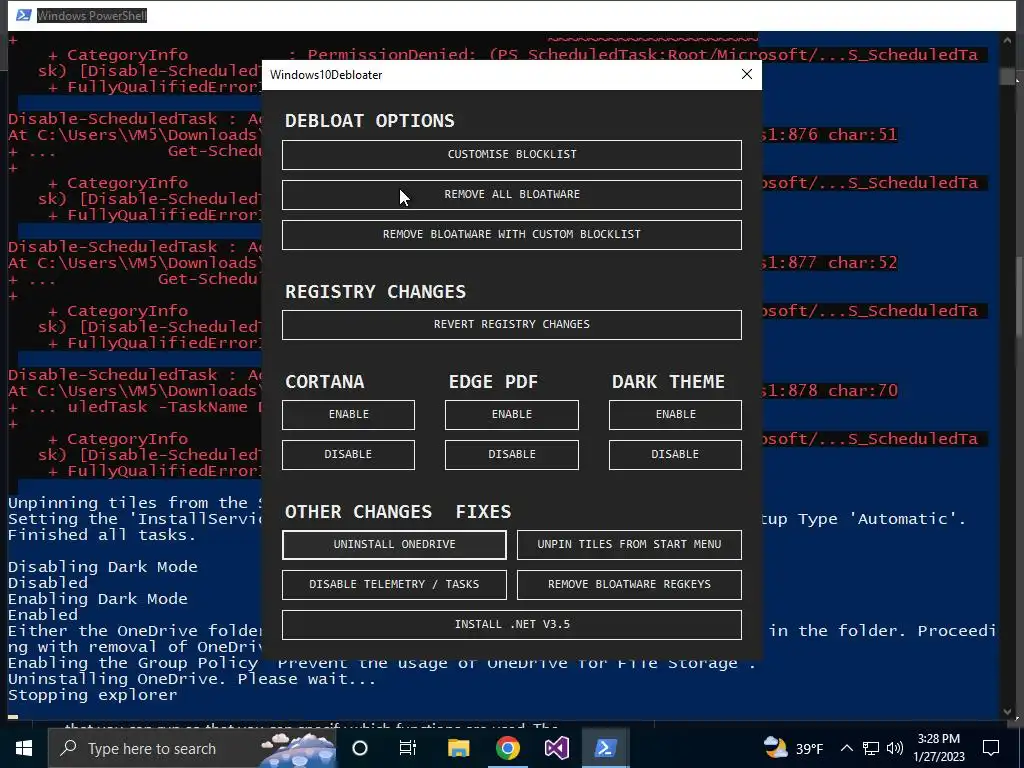The height and width of the screenshot is (768, 1024).
Task: Open Task View in taskbar
Action: 408,748
